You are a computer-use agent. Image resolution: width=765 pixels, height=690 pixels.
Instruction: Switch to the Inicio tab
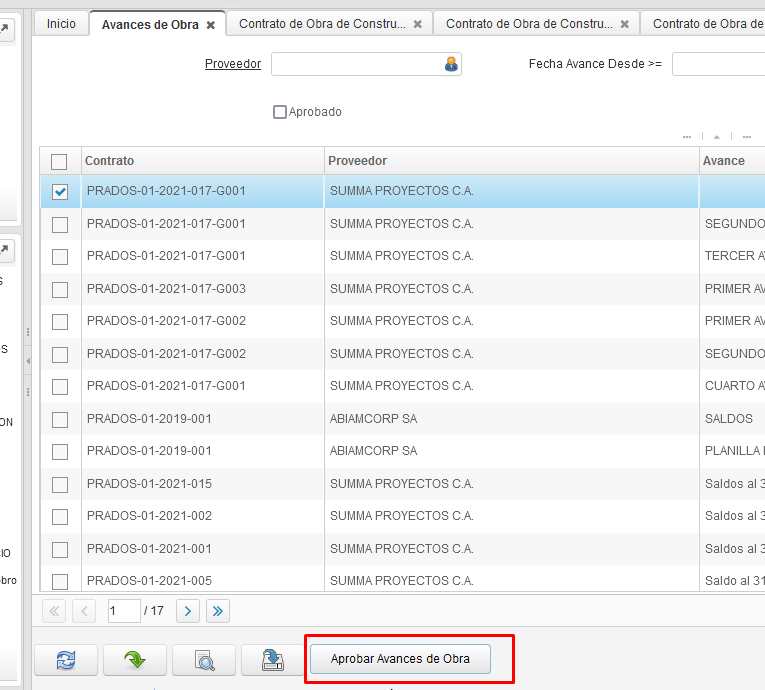point(61,23)
